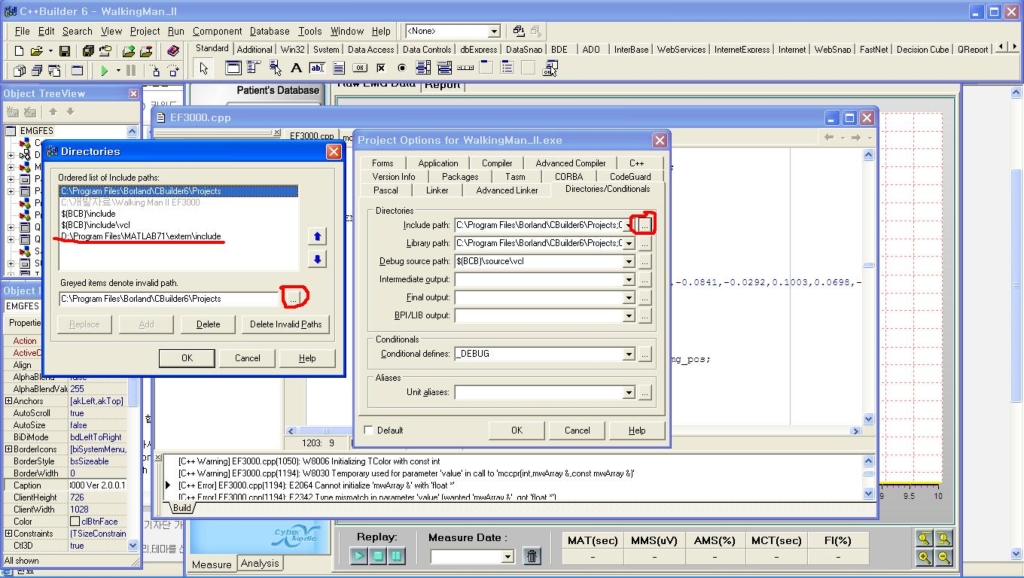Open the Measure Date dropdown
This screenshot has height=578, width=1024.
pyautogui.click(x=507, y=556)
